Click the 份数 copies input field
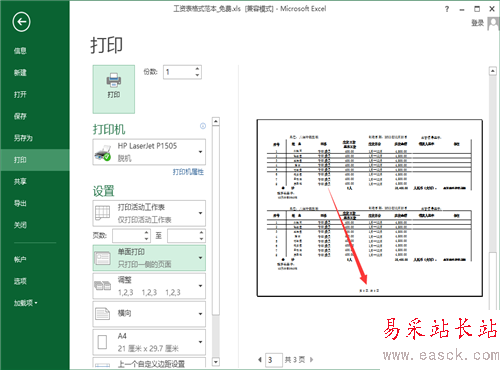The width and height of the screenshot is (500, 370). pyautogui.click(x=179, y=72)
